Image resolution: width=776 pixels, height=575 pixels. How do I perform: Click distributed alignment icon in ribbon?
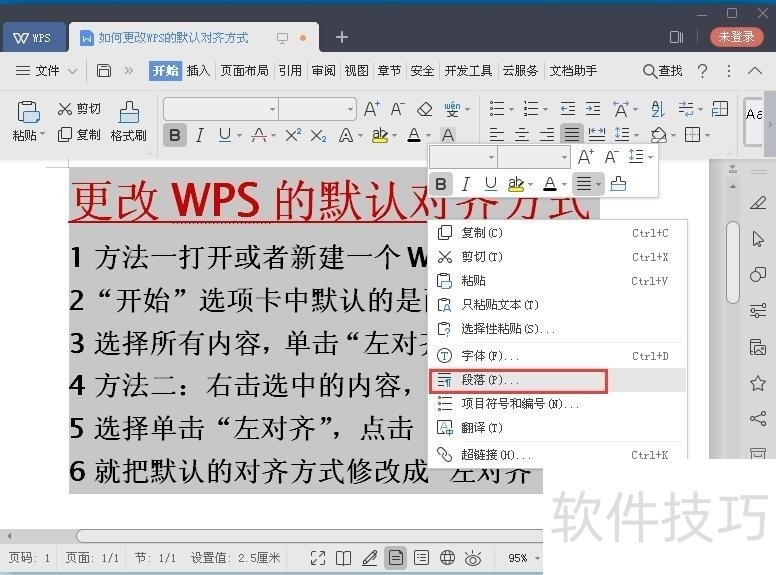click(597, 134)
